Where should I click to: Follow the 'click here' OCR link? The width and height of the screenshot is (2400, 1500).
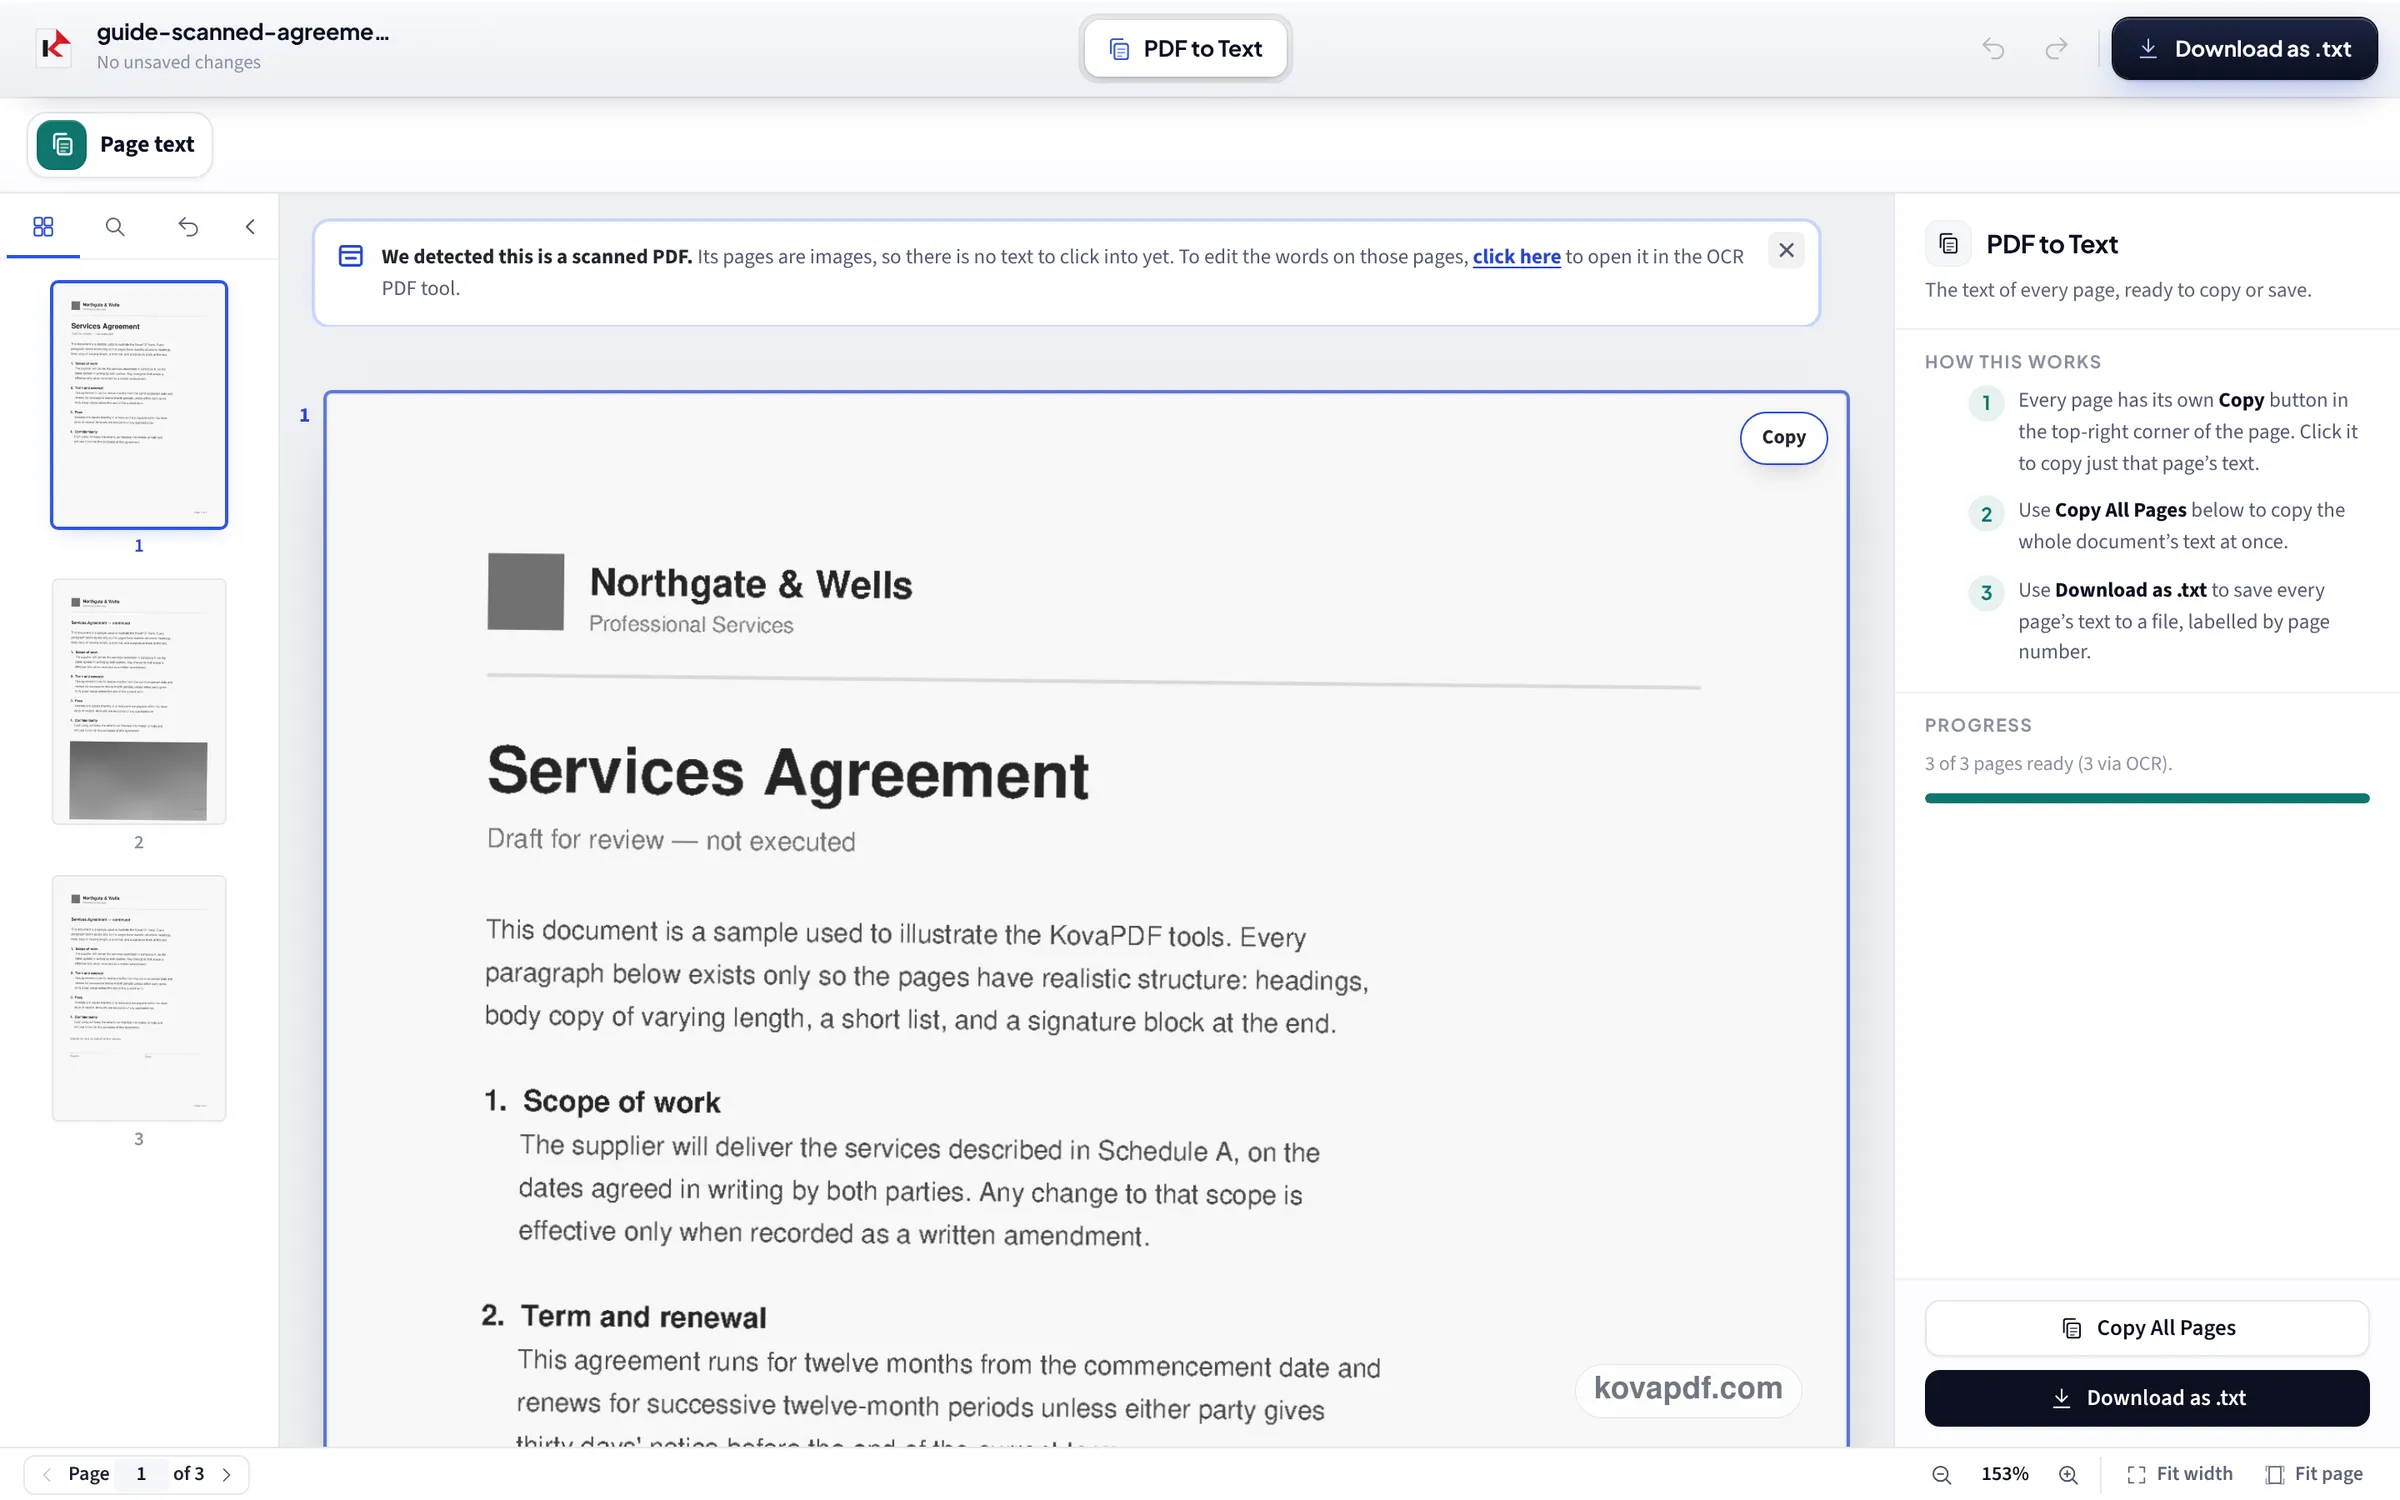pyautogui.click(x=1516, y=256)
